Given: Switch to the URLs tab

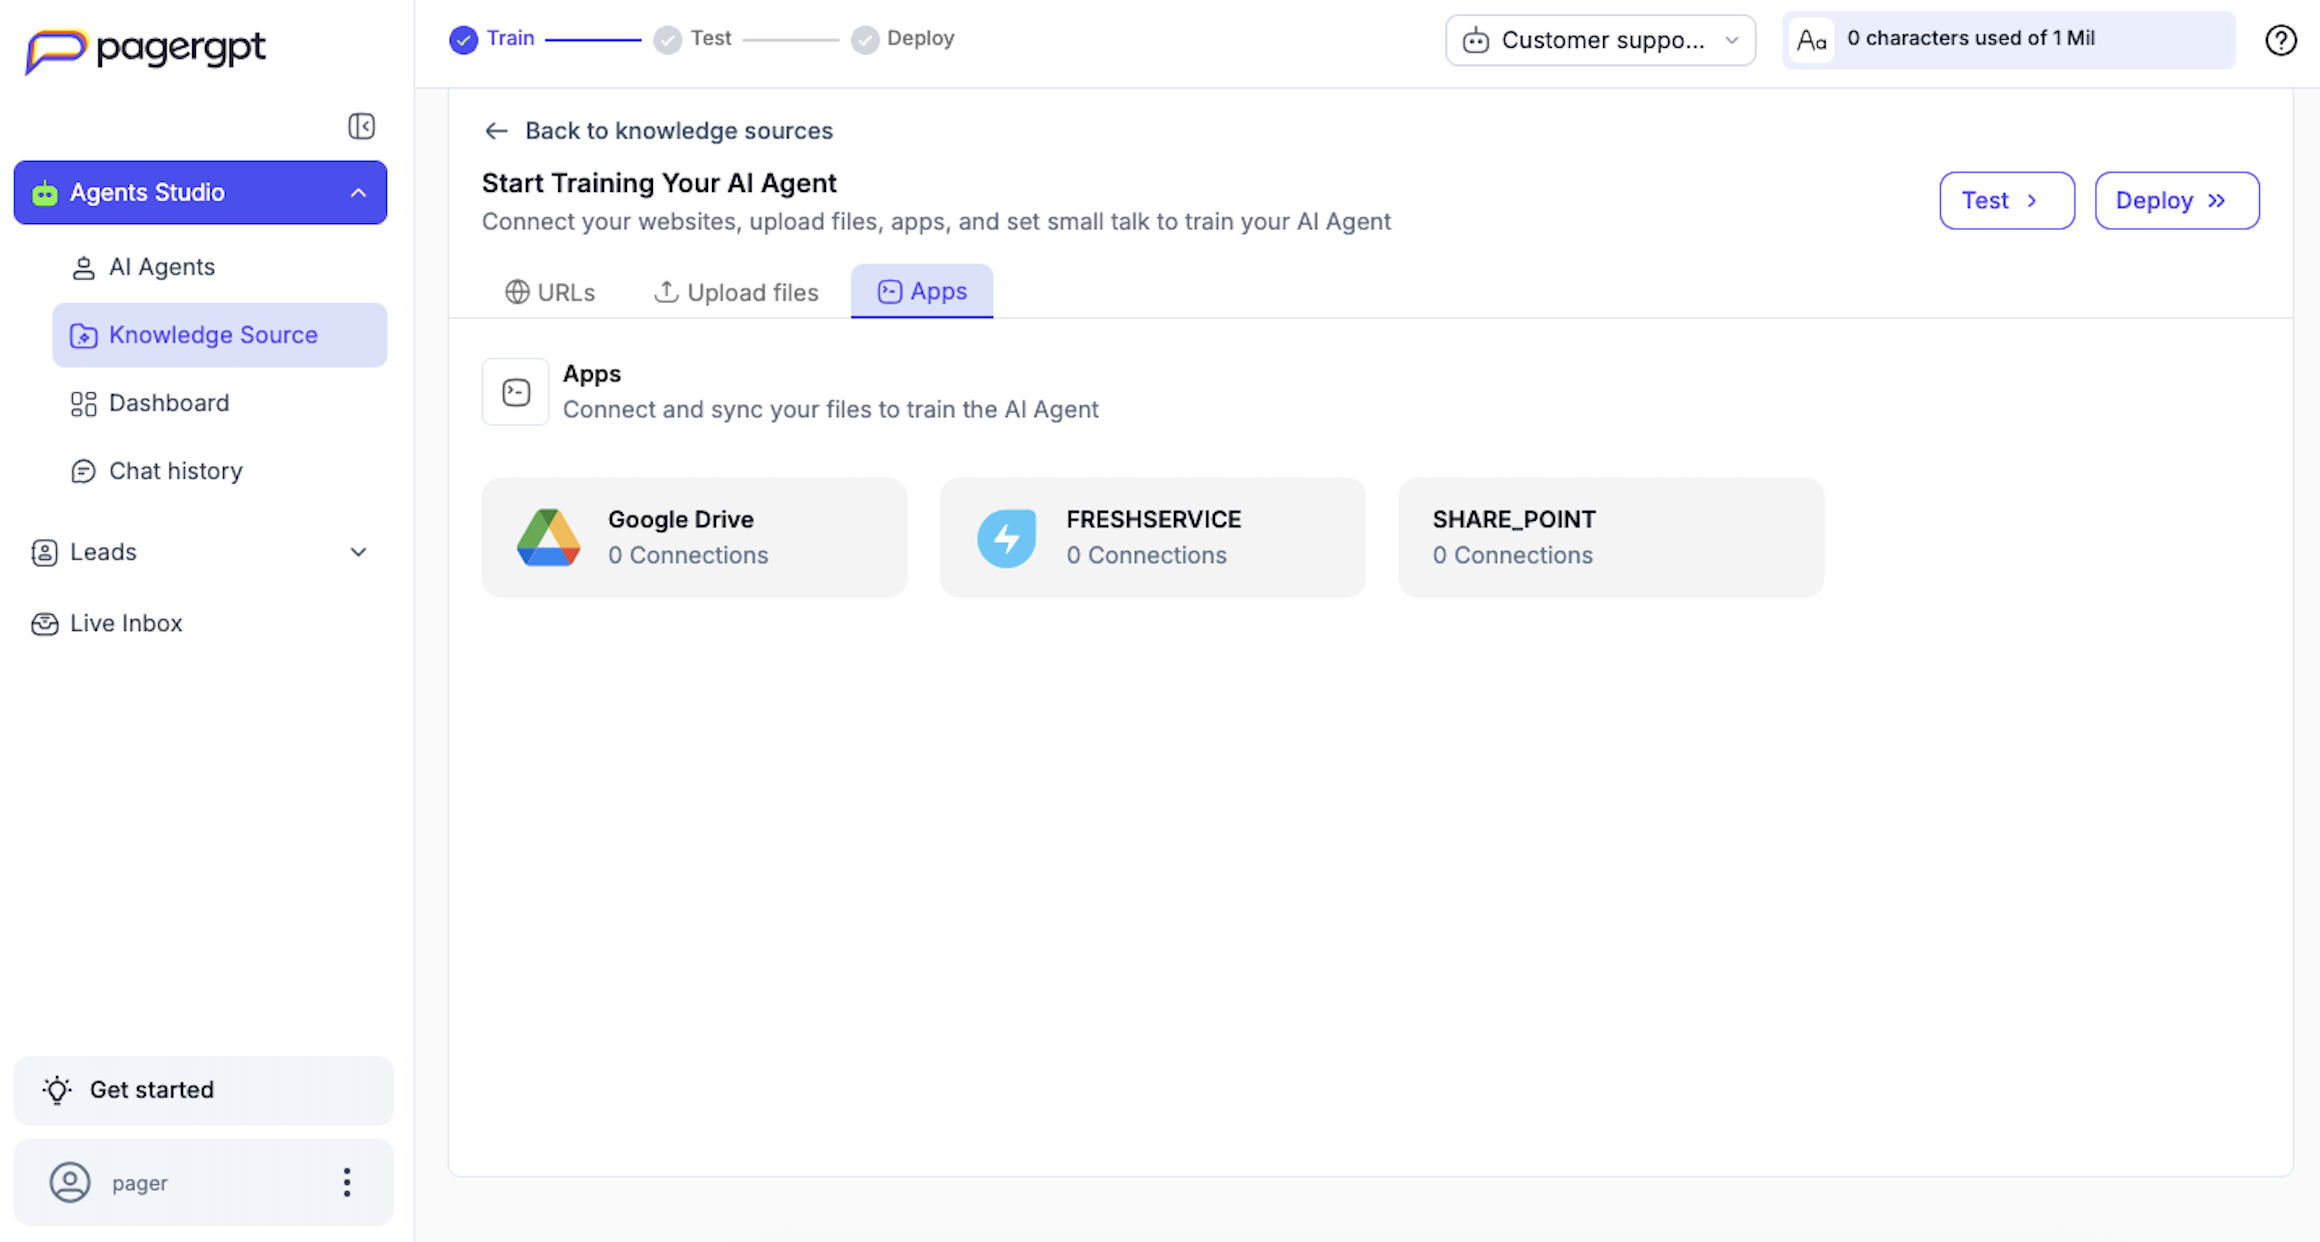Looking at the screenshot, I should [550, 292].
